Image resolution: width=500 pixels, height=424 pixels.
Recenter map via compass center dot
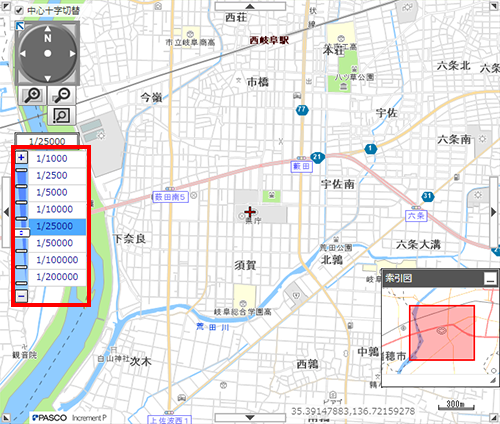tap(48, 53)
